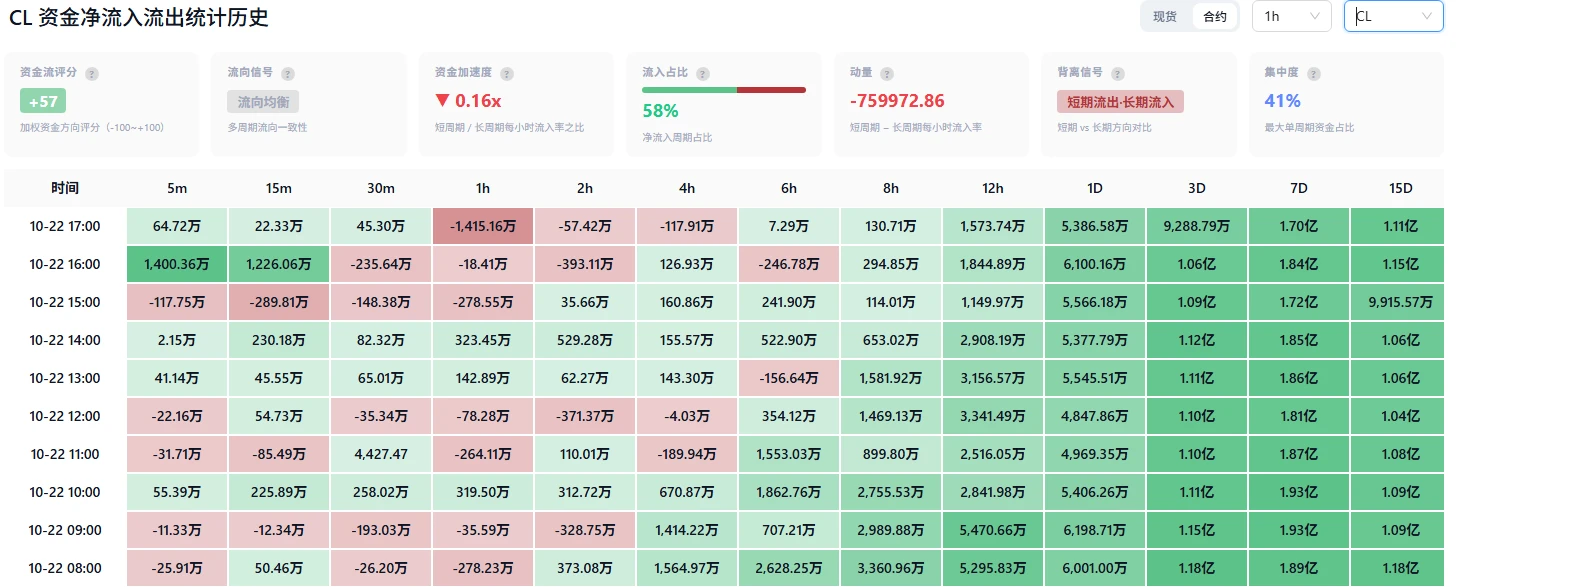The height and width of the screenshot is (587, 1589).
Task: Click the 流入占比 progress bar
Action: [x=724, y=90]
